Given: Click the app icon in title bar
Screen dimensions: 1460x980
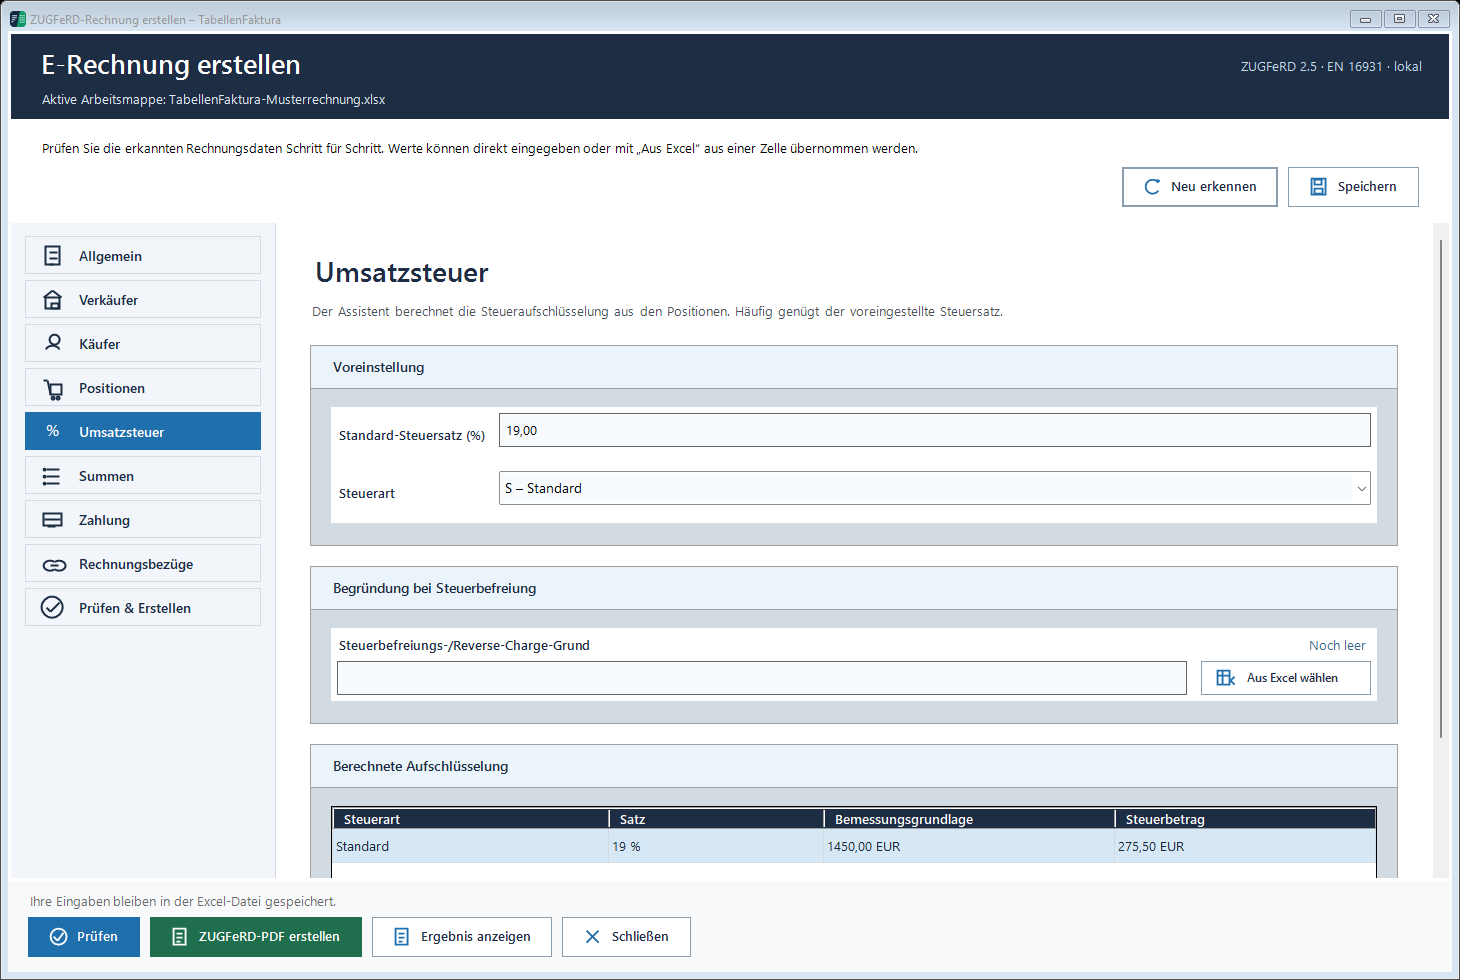Looking at the screenshot, I should [18, 19].
